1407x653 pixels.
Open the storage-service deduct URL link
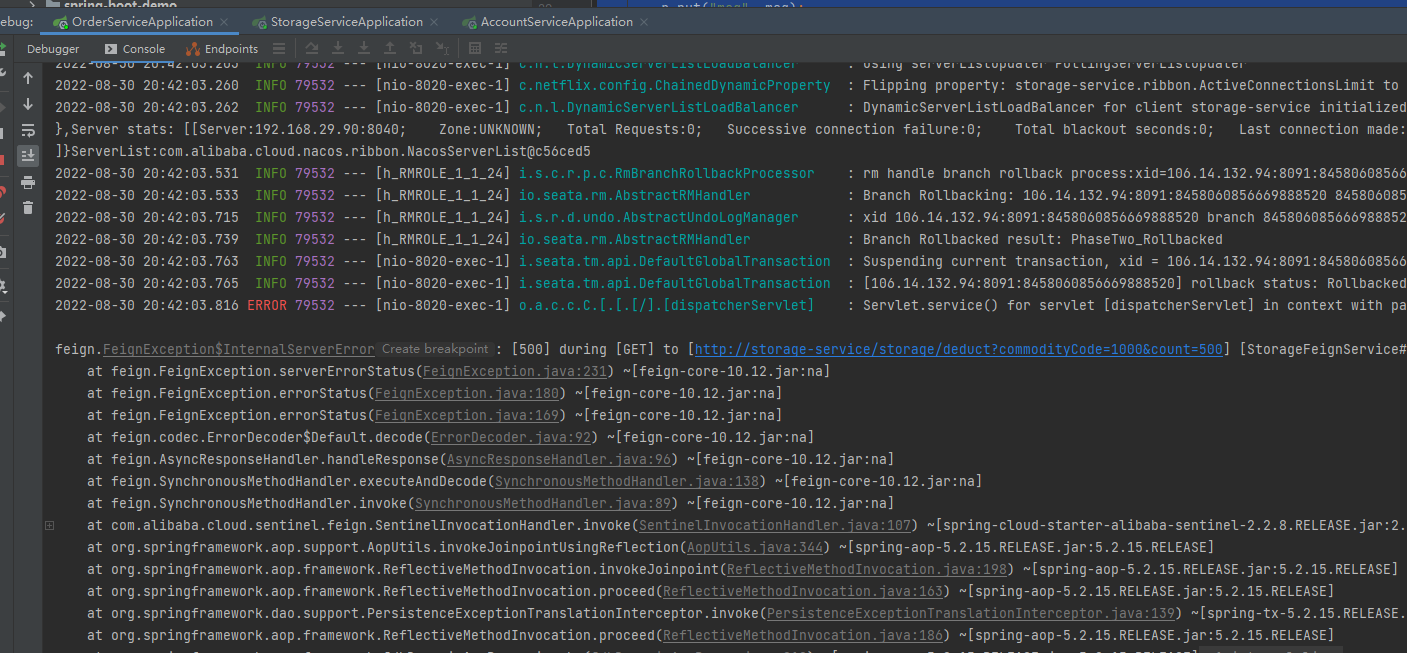pos(959,349)
